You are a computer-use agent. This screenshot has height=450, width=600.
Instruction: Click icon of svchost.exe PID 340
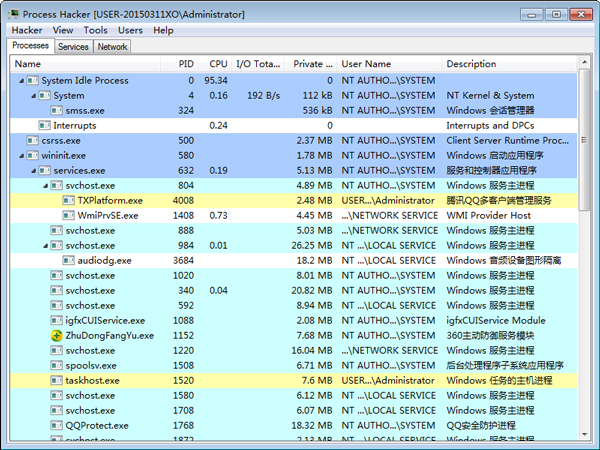tap(57, 290)
